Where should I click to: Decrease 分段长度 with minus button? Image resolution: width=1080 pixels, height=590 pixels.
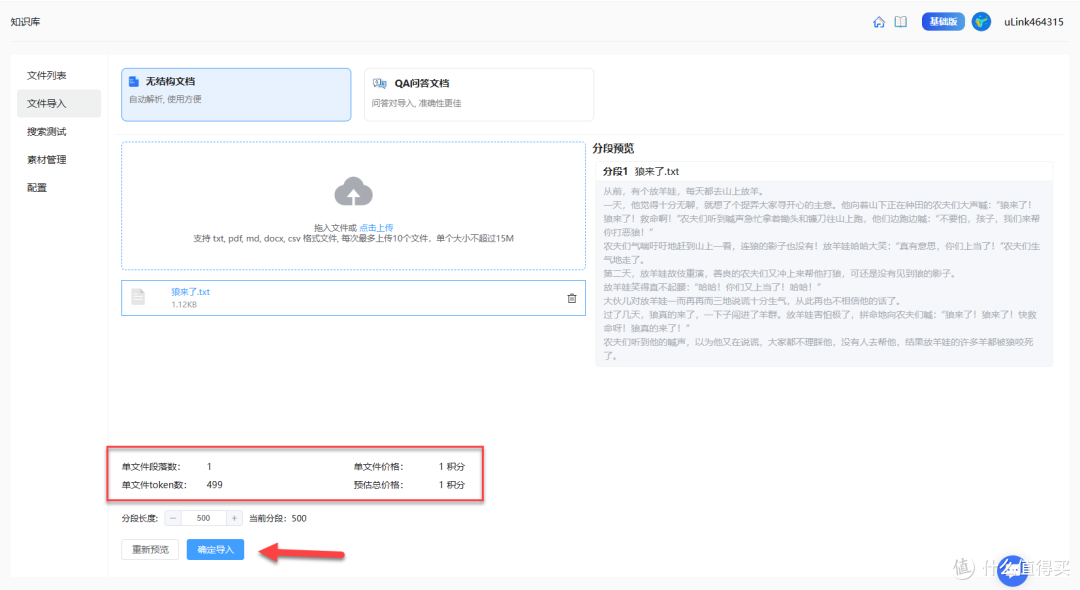173,518
